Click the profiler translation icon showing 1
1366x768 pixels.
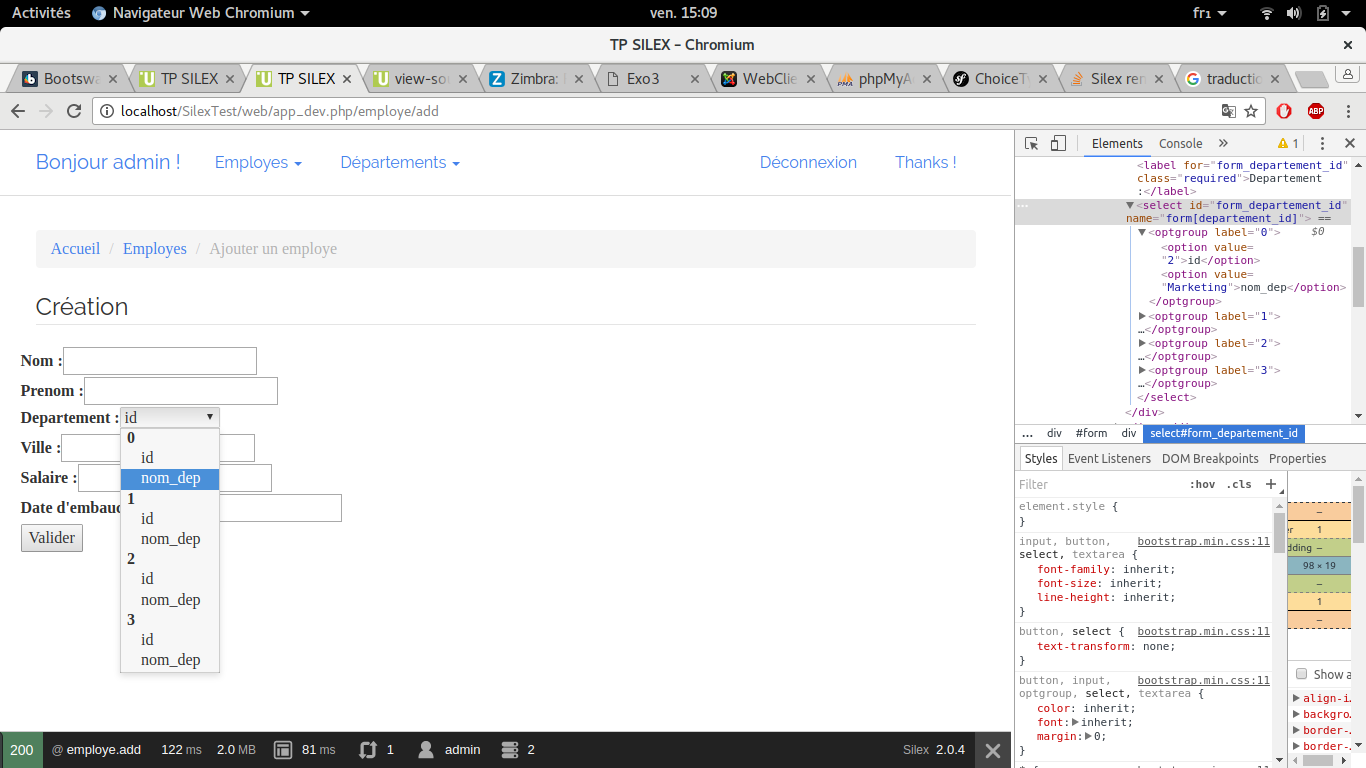pos(368,749)
